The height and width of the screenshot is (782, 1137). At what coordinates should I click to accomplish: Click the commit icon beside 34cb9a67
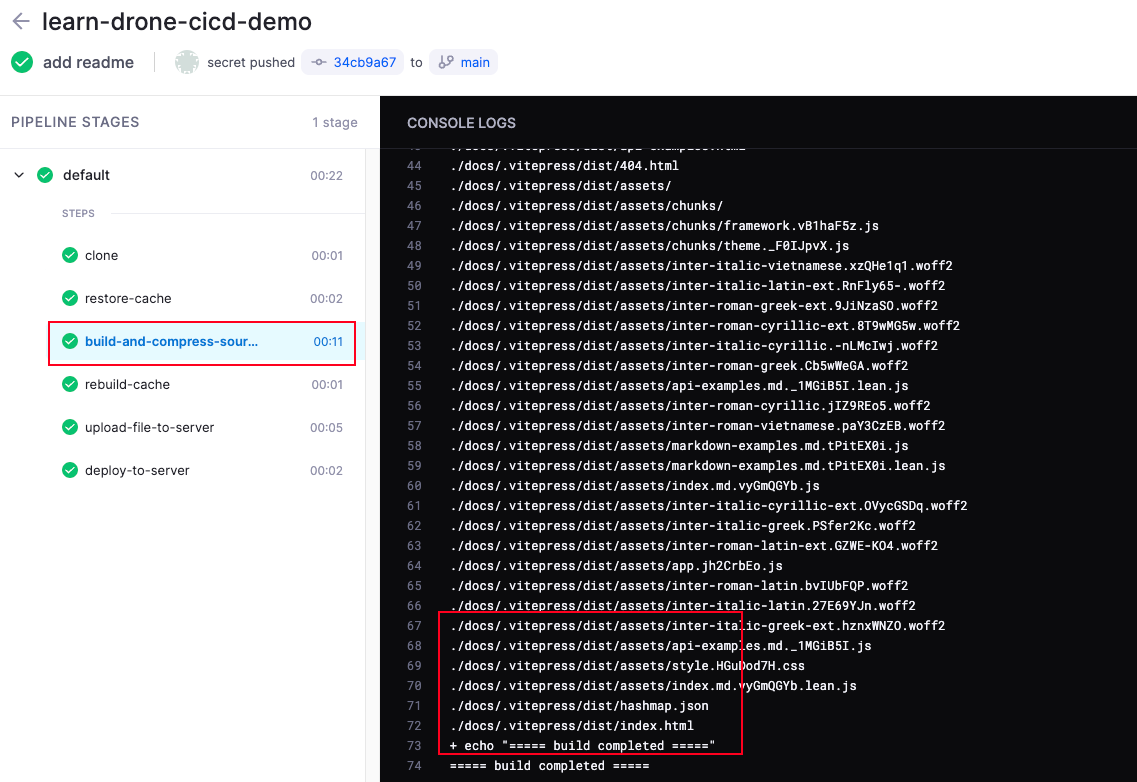point(318,62)
